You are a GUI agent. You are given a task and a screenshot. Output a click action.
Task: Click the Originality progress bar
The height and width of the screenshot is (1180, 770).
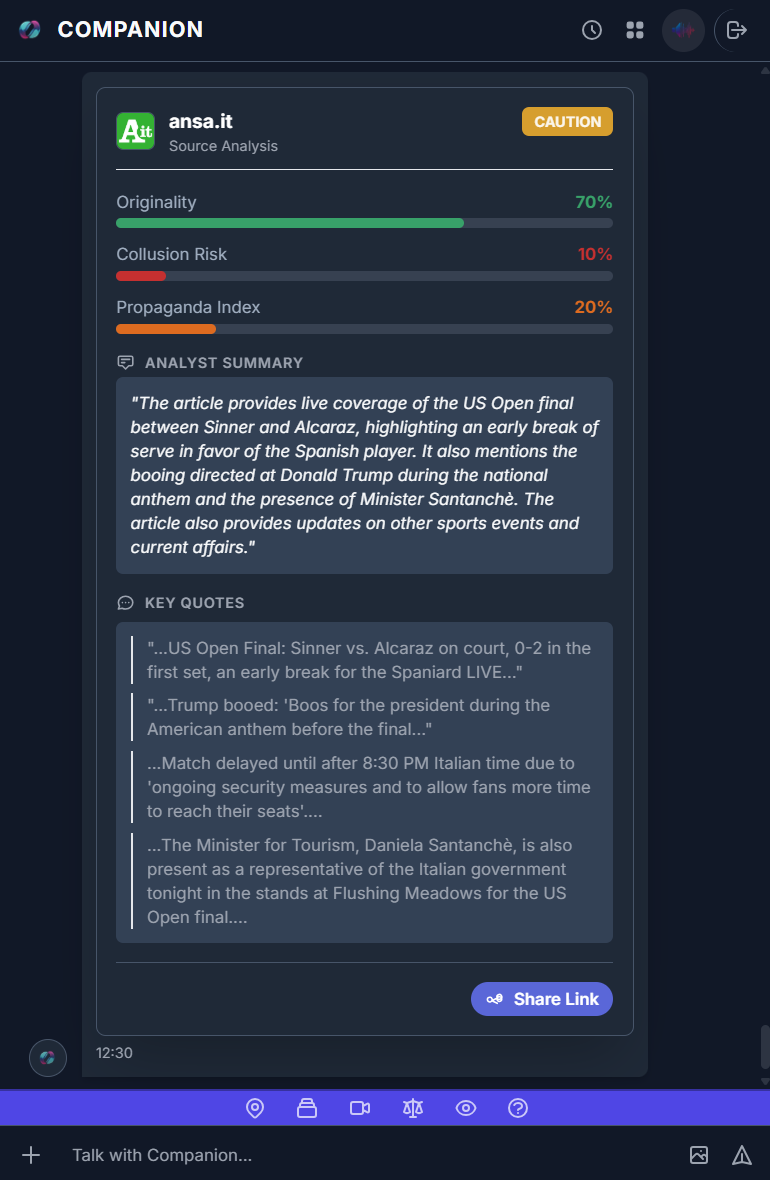[364, 223]
